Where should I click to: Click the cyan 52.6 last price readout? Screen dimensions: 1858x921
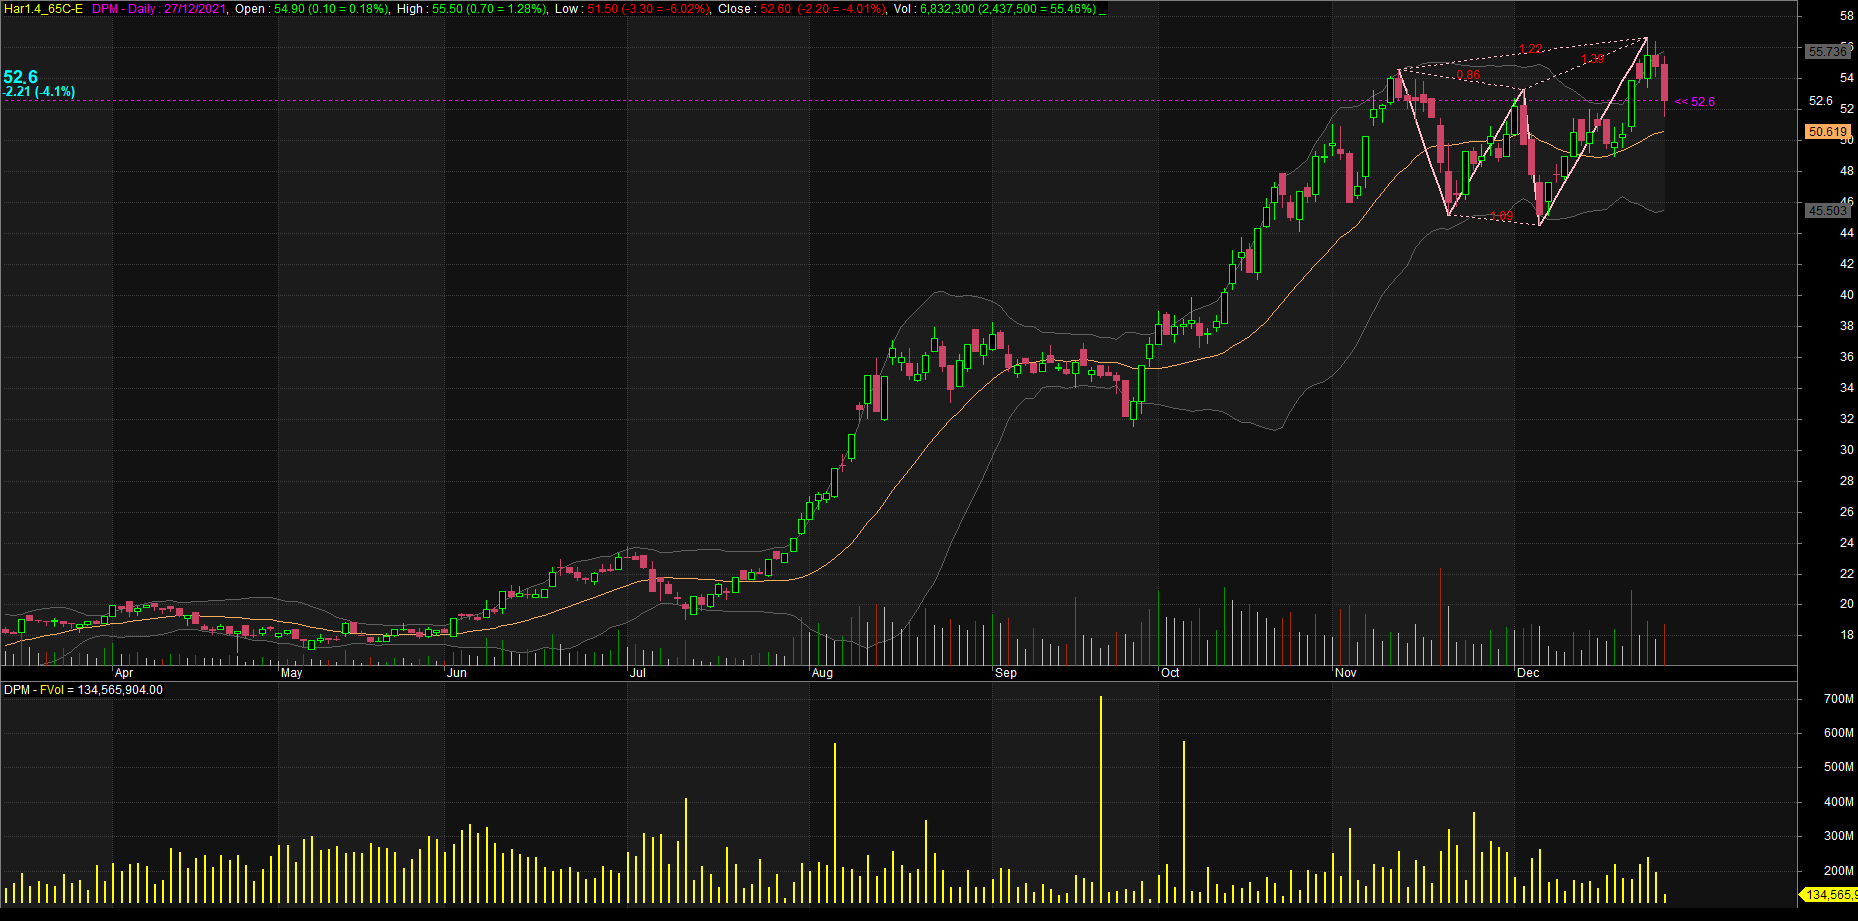click(x=21, y=77)
